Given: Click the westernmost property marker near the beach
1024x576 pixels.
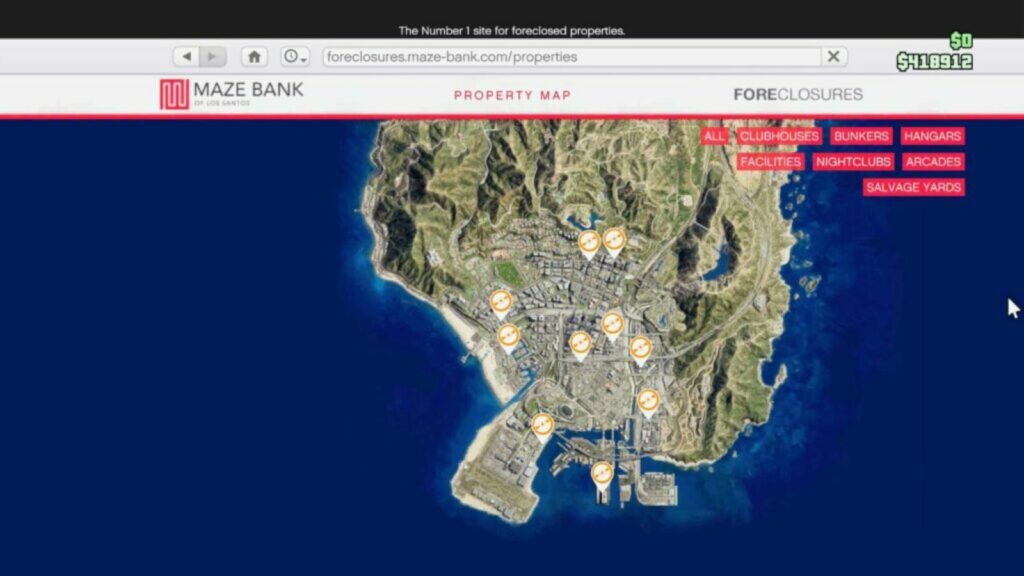Looking at the screenshot, I should coord(499,300).
